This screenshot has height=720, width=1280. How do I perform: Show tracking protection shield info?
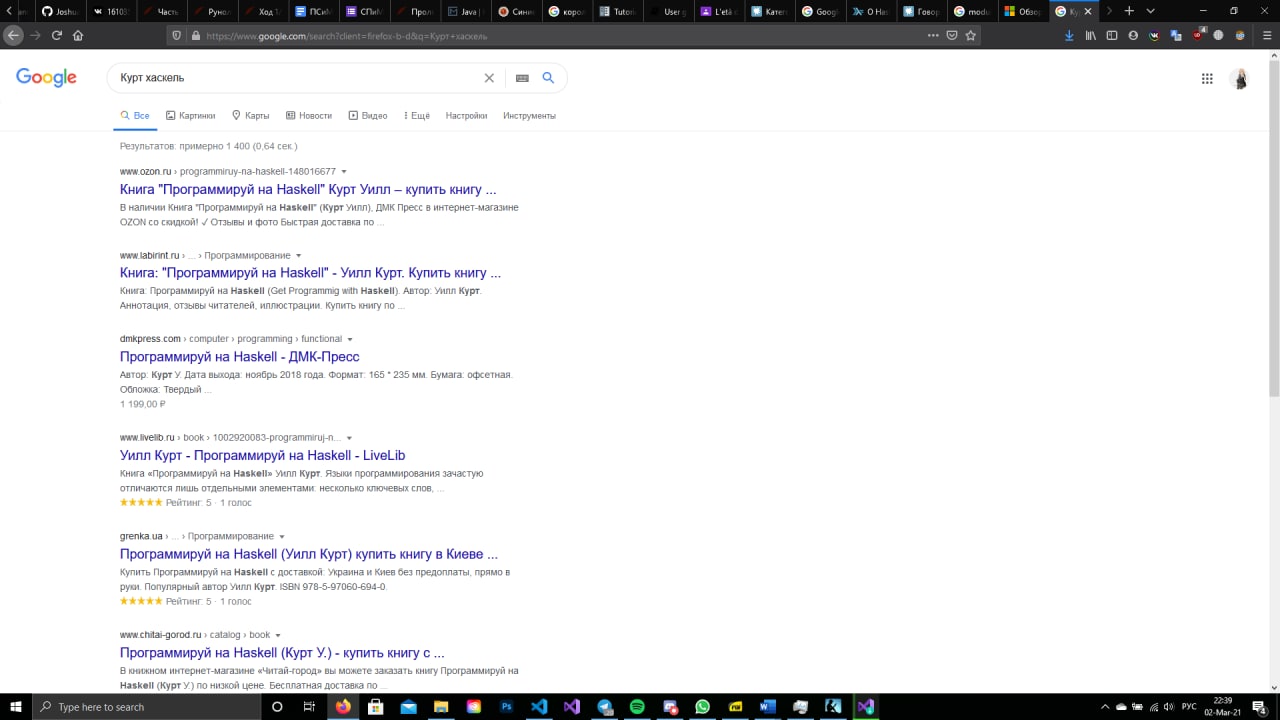click(177, 35)
